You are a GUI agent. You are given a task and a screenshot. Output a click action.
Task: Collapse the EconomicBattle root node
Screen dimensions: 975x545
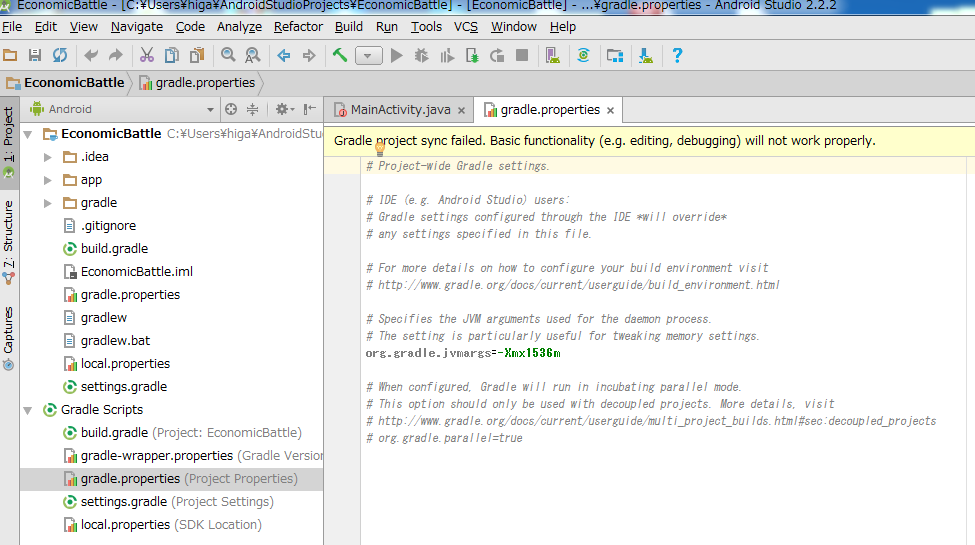(28, 134)
